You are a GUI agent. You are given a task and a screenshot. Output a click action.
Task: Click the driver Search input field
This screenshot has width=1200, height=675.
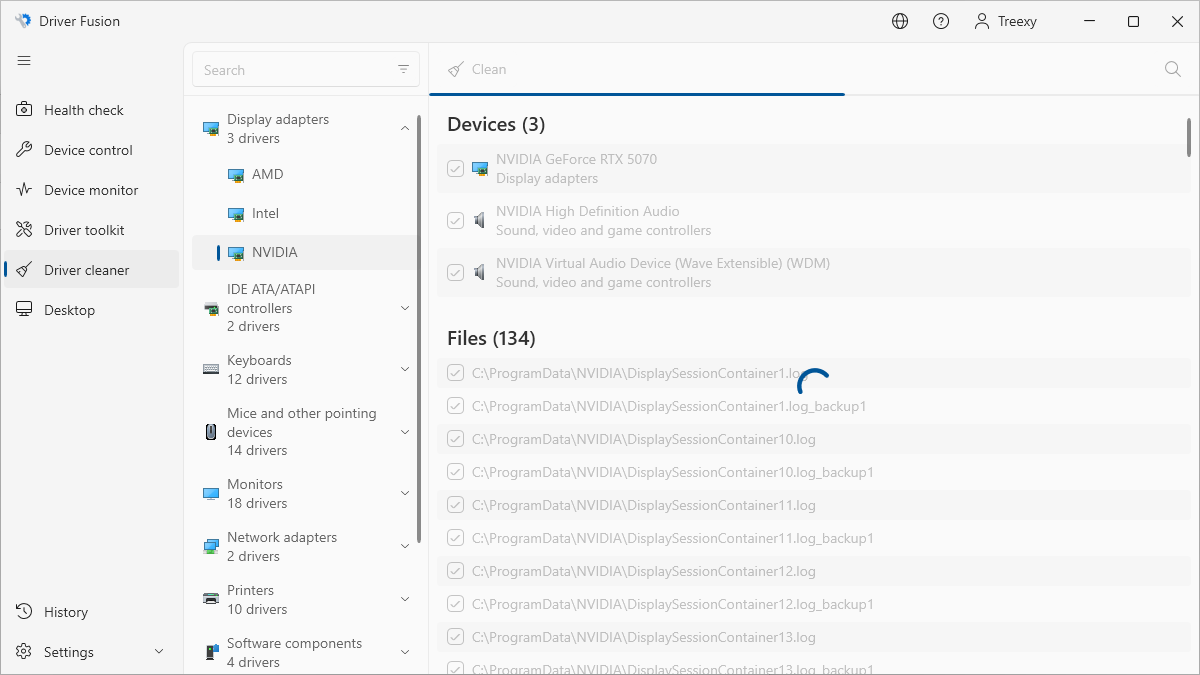[295, 70]
